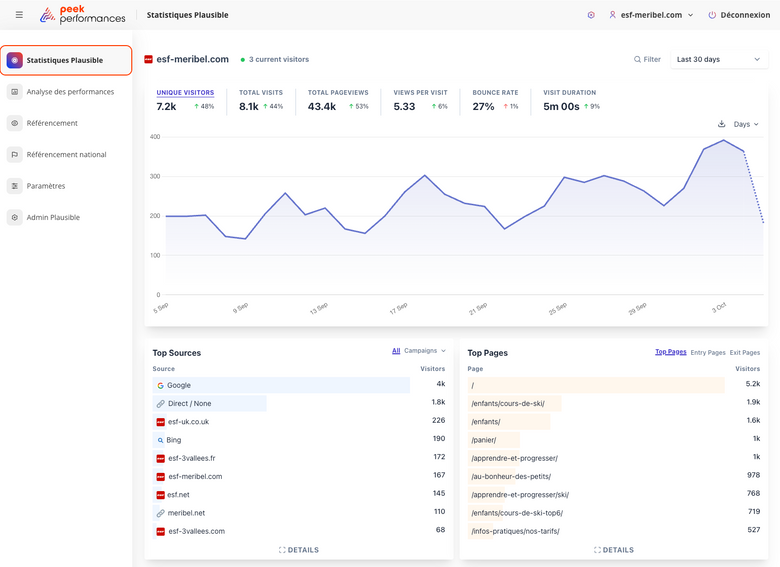Click the expand icon by Top Sources DETAILS

(x=282, y=550)
